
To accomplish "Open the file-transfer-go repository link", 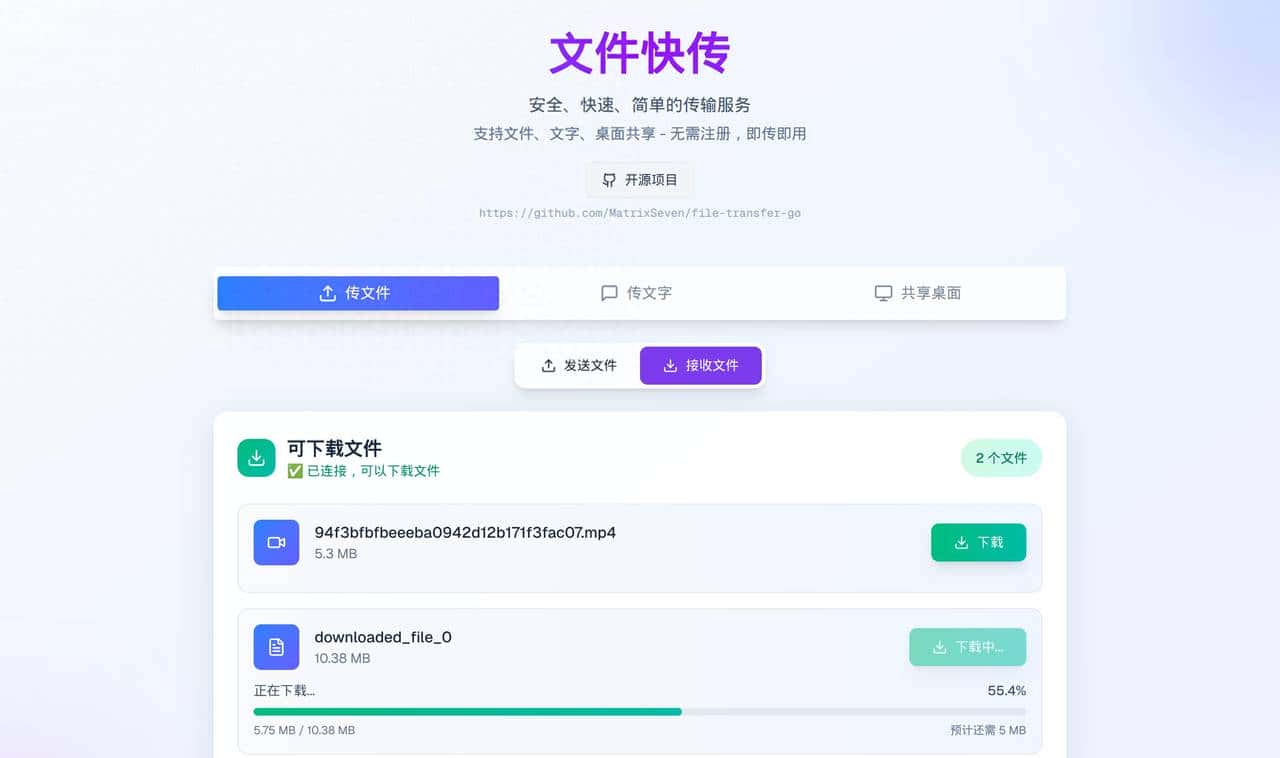I will (640, 212).
